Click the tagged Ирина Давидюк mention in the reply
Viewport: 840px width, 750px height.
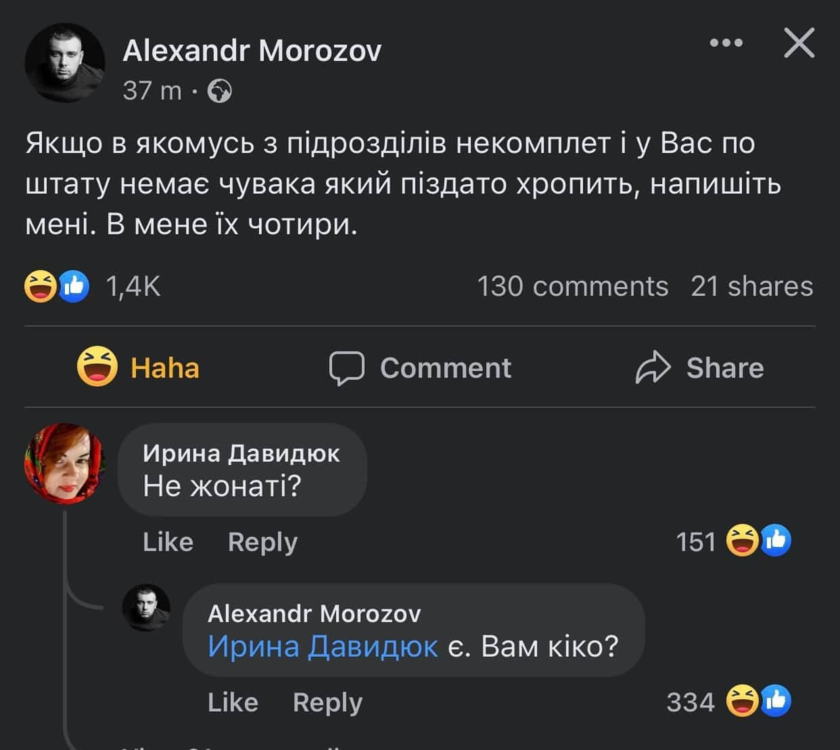coord(322,646)
